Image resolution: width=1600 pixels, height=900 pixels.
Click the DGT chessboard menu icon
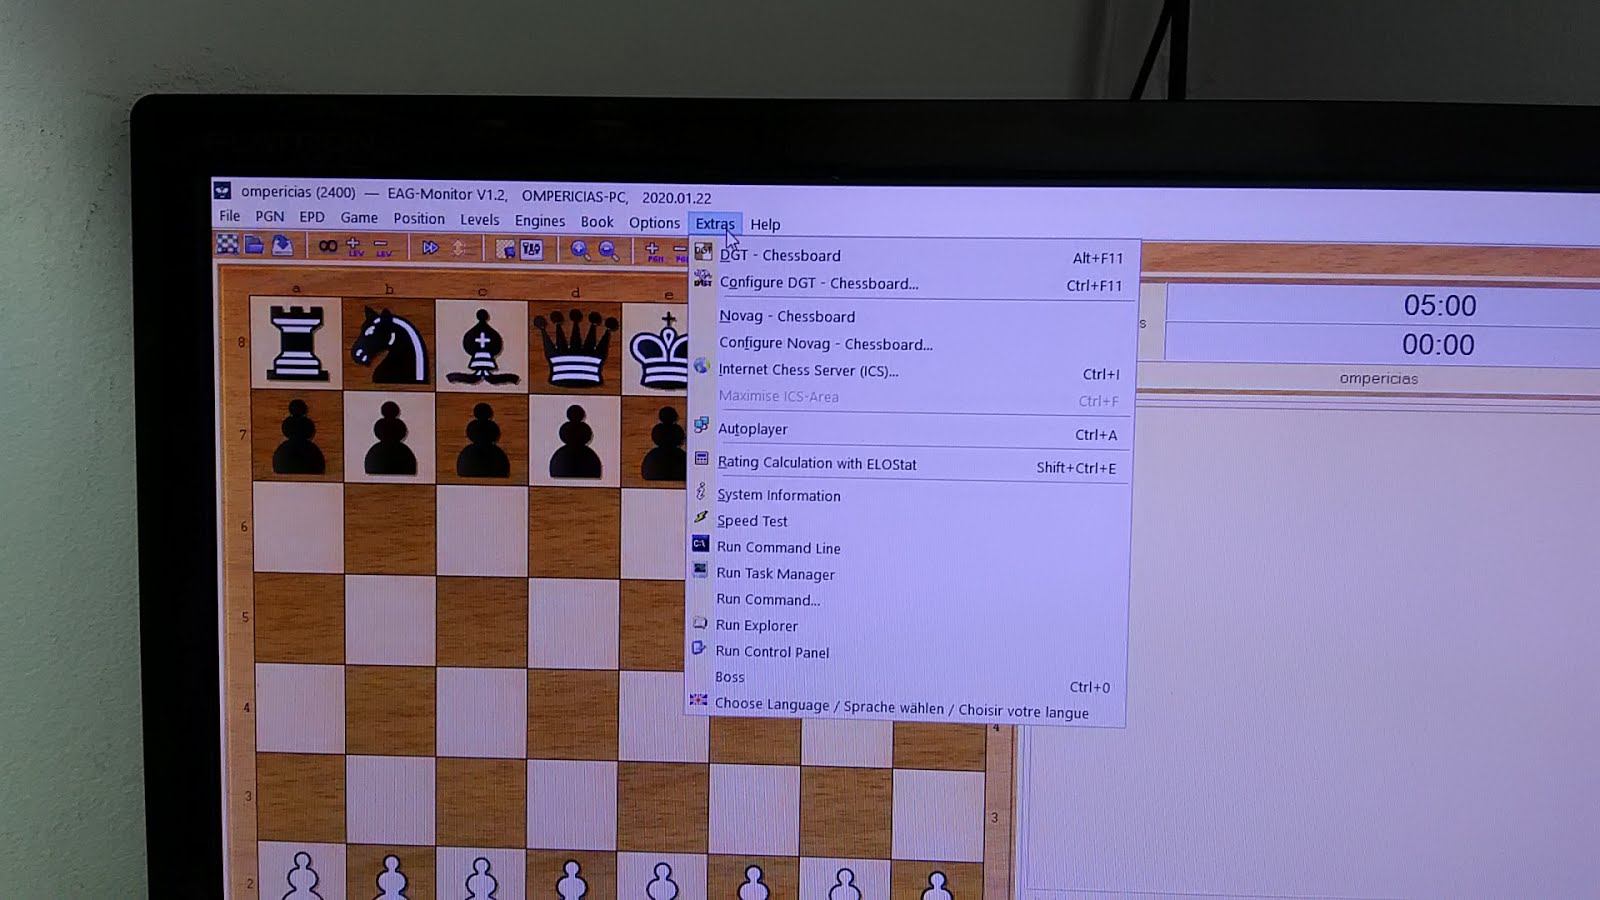[x=703, y=252]
